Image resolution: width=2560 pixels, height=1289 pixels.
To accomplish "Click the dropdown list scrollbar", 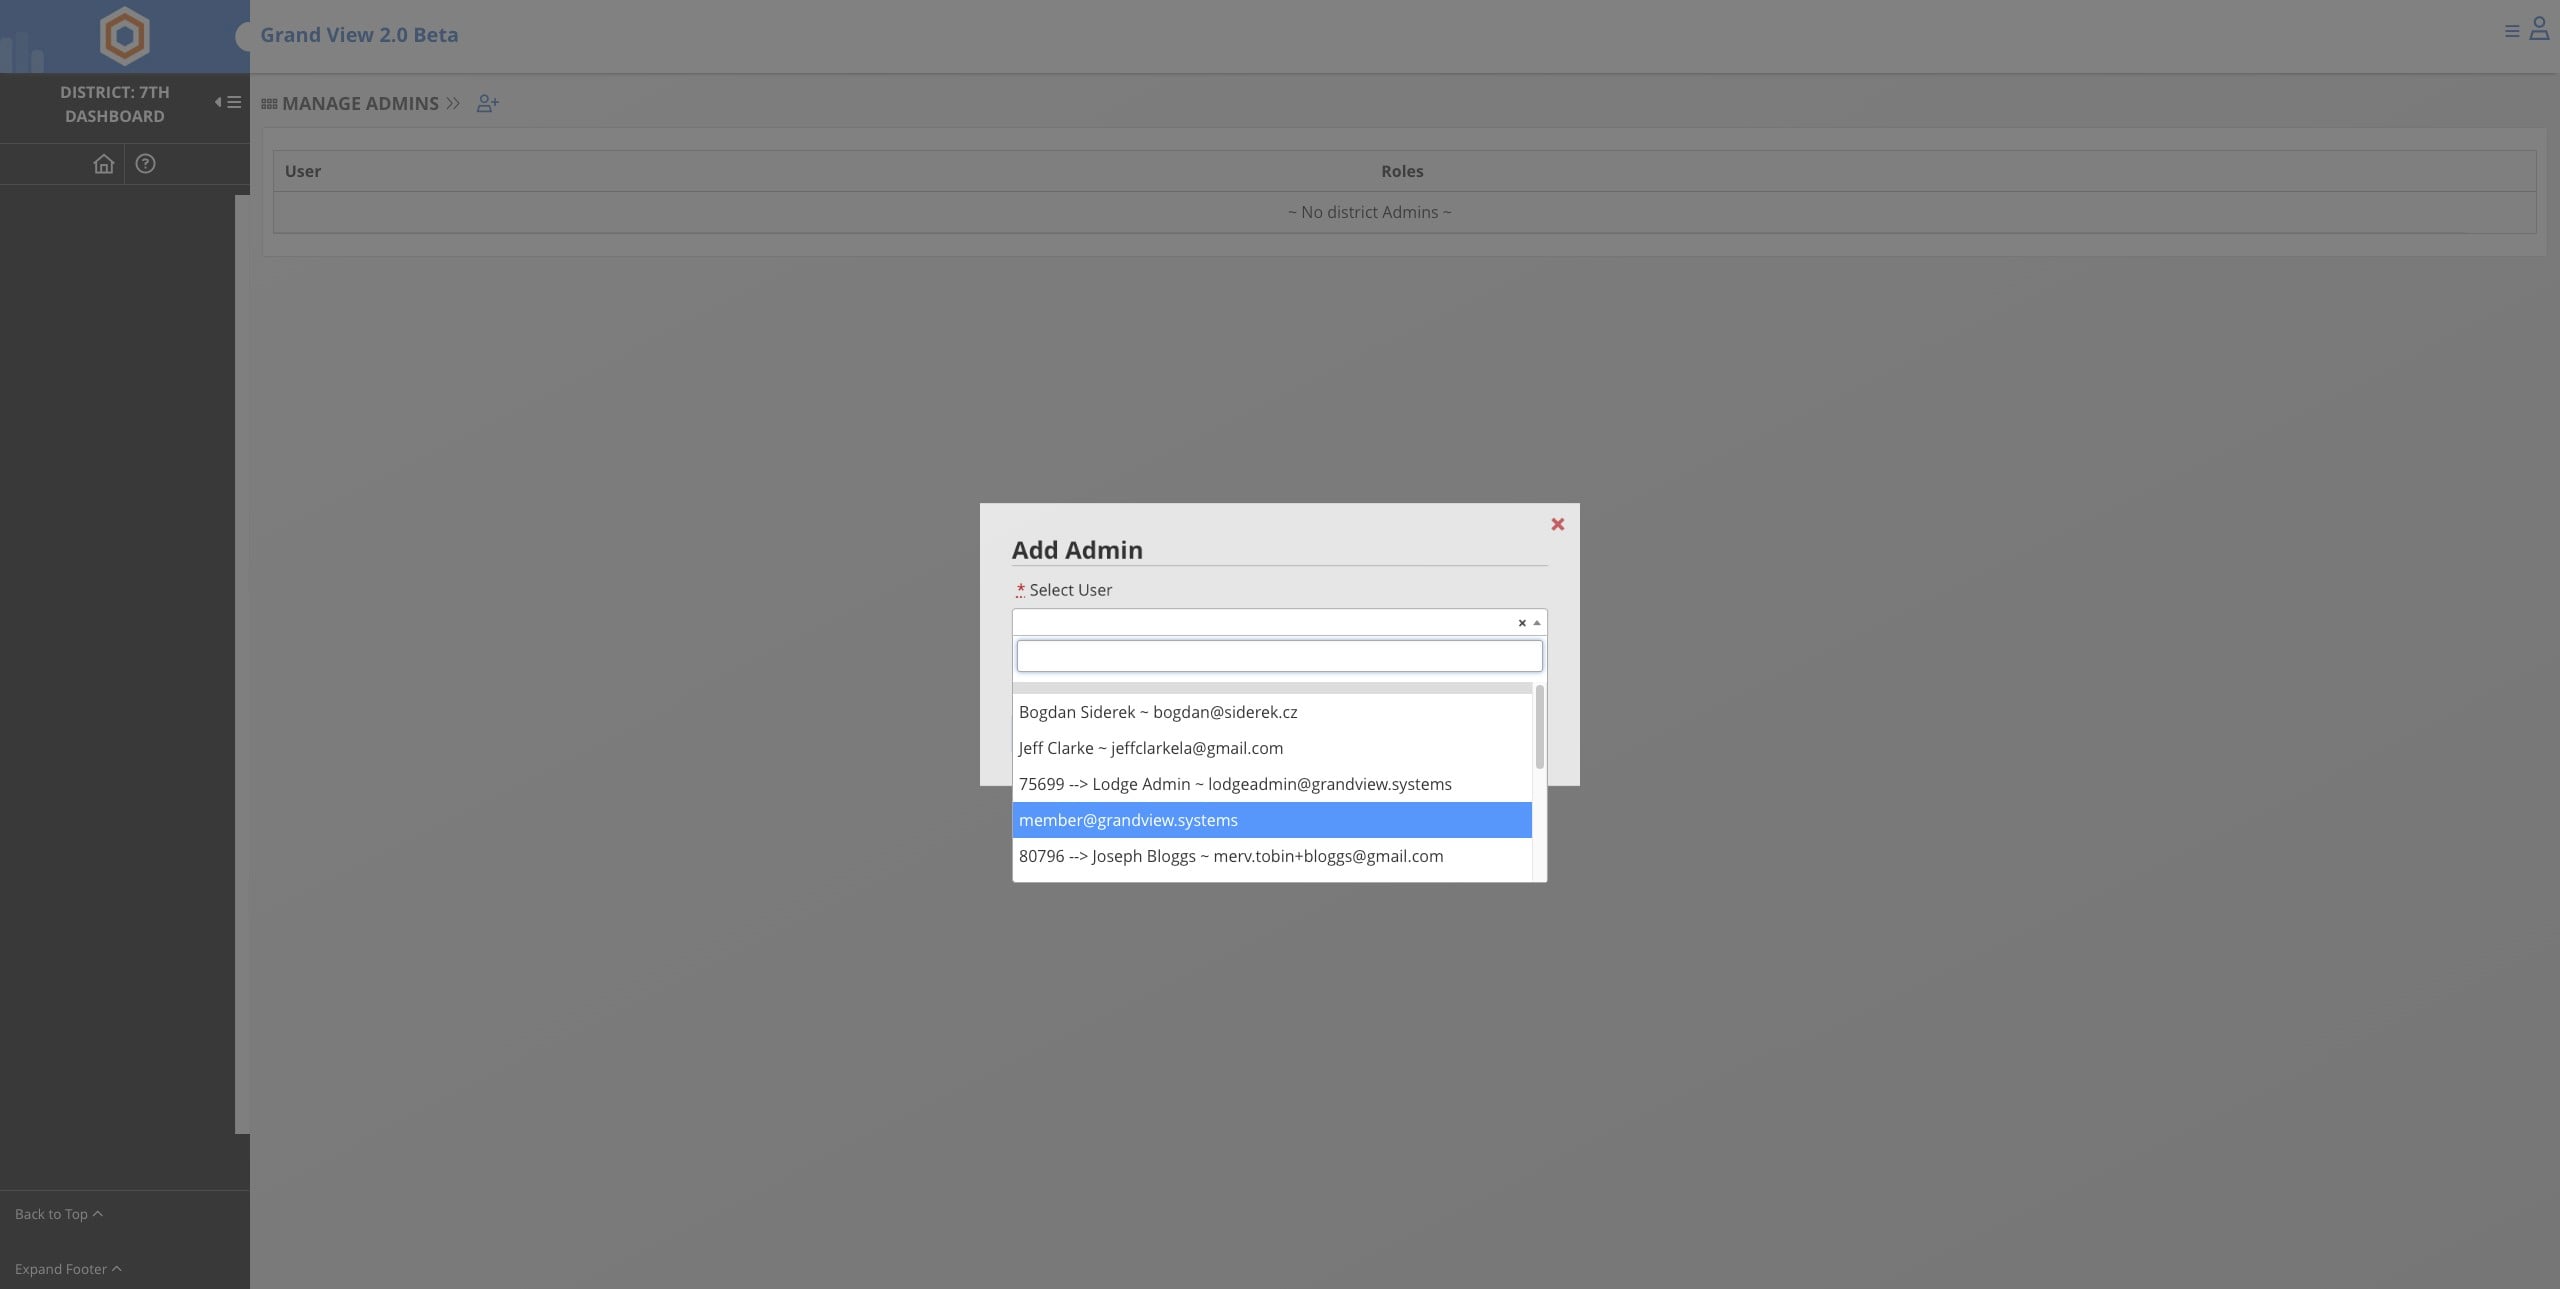I will point(1540,727).
